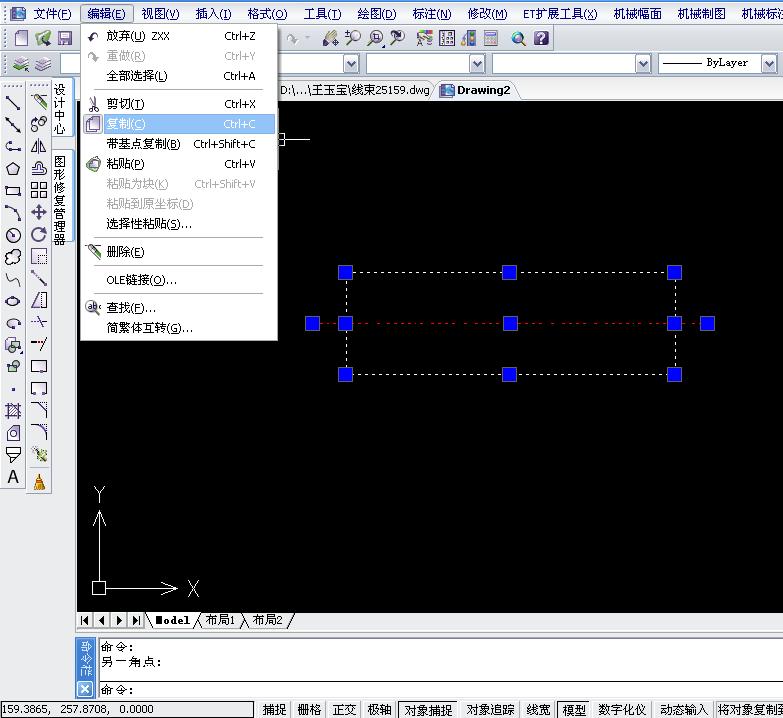Select the Ellipse tool
The height and width of the screenshot is (718, 783).
[x=13, y=301]
